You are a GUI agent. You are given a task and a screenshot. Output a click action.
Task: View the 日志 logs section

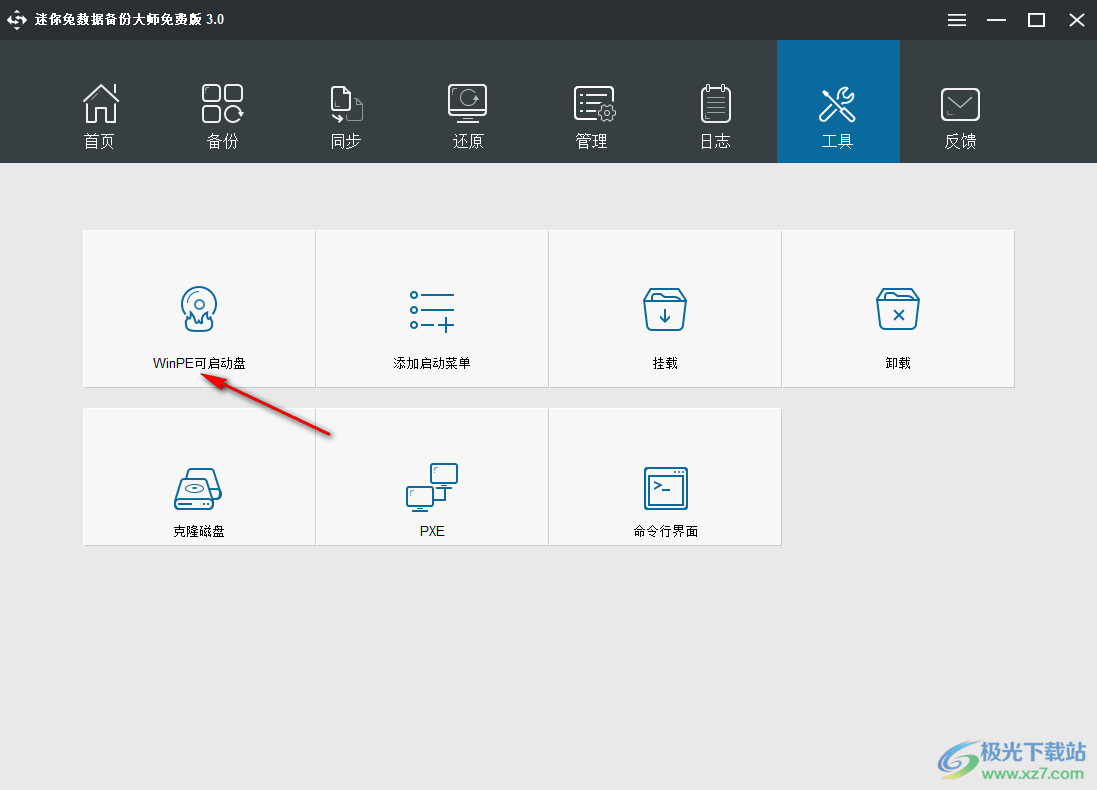(x=715, y=115)
